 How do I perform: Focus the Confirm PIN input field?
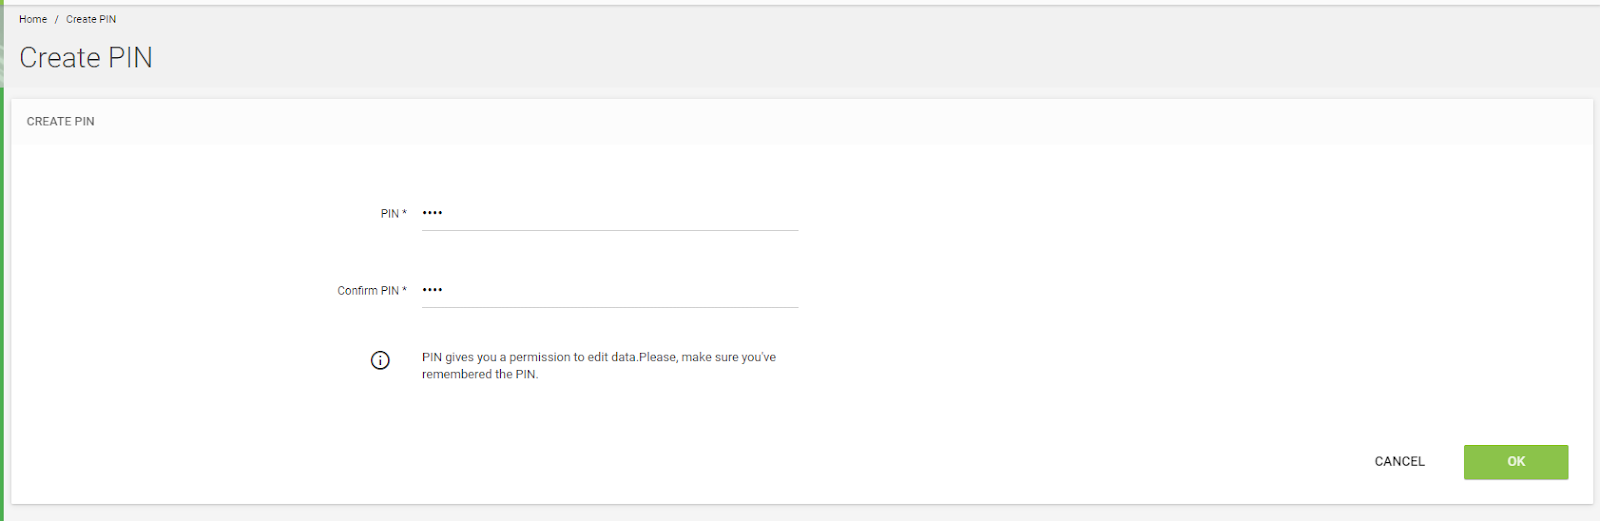point(610,291)
